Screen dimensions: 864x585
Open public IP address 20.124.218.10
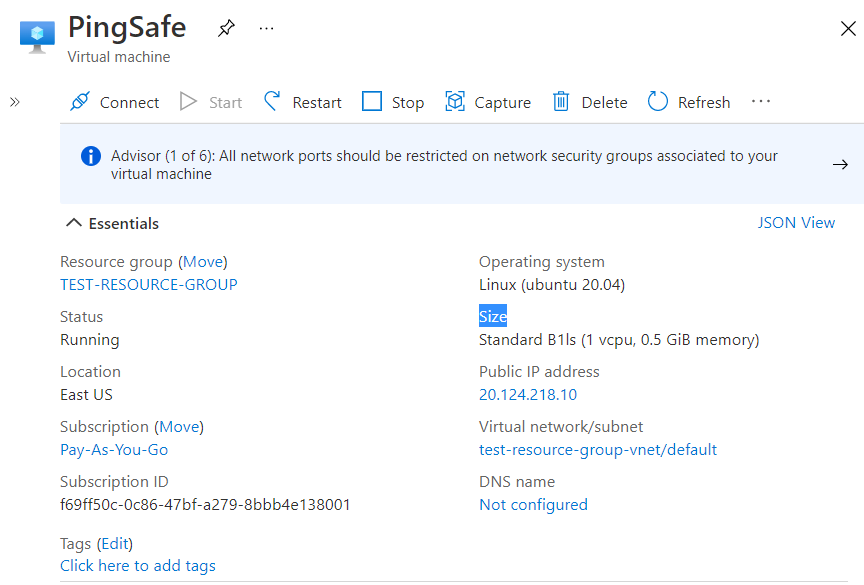(x=527, y=395)
